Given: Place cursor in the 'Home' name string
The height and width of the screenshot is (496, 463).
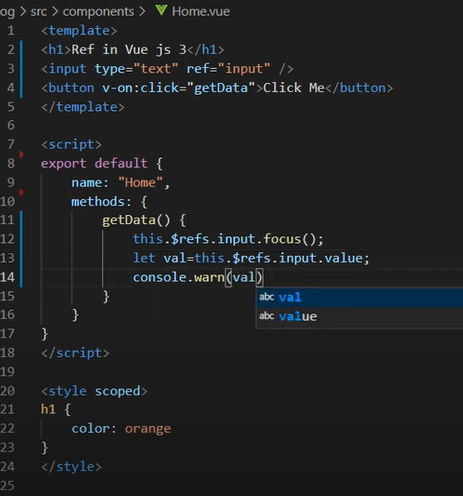Looking at the screenshot, I should [x=140, y=183].
